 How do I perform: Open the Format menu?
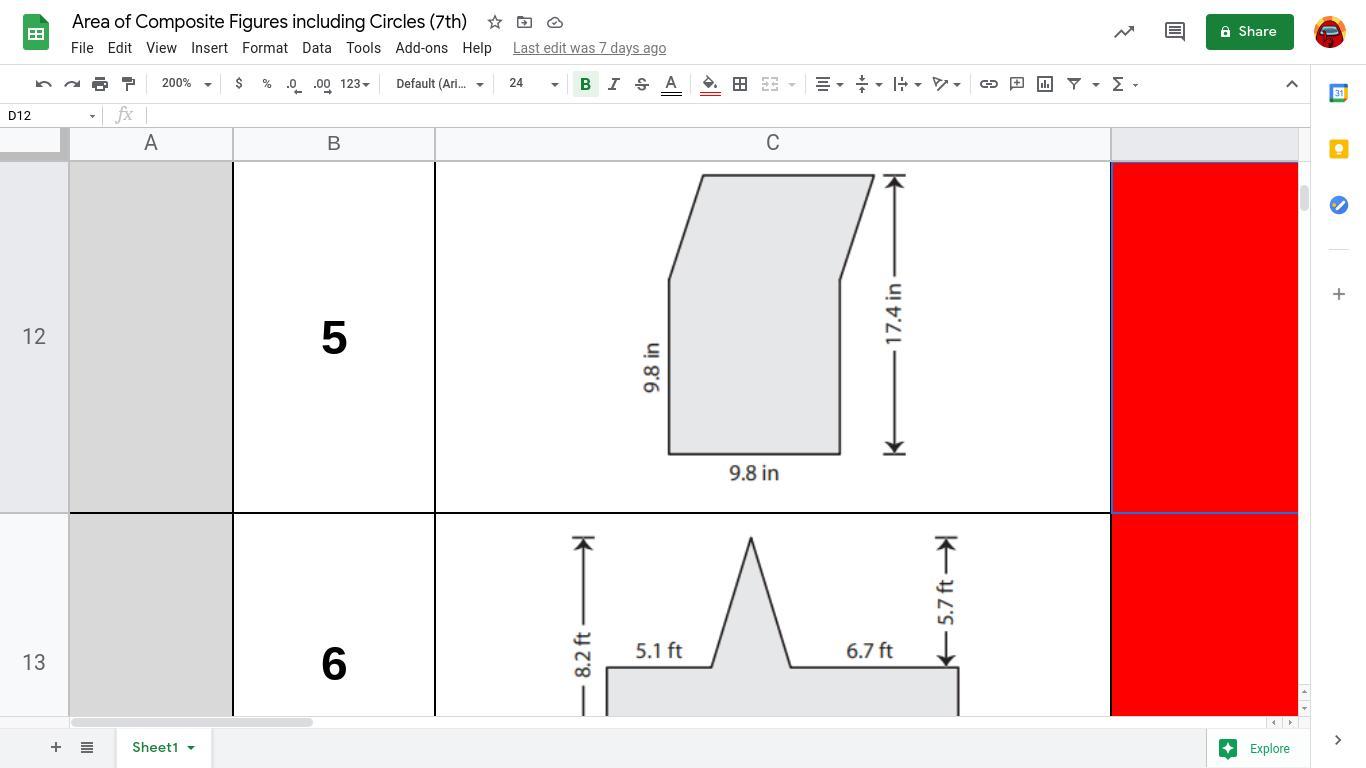pos(264,48)
